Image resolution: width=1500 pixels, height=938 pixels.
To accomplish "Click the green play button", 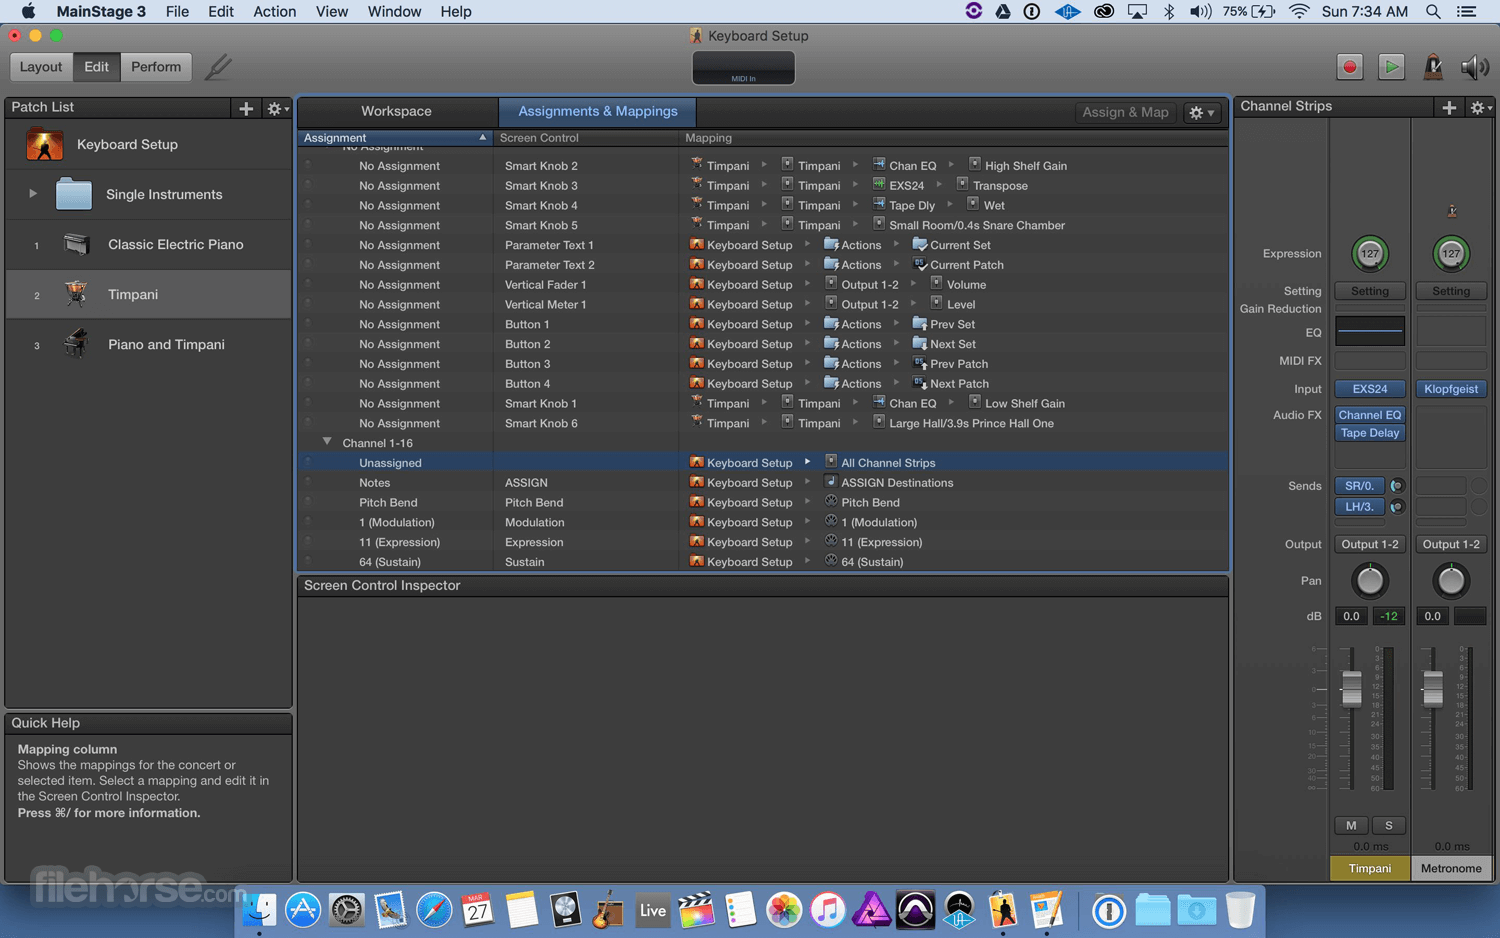I will pyautogui.click(x=1391, y=67).
